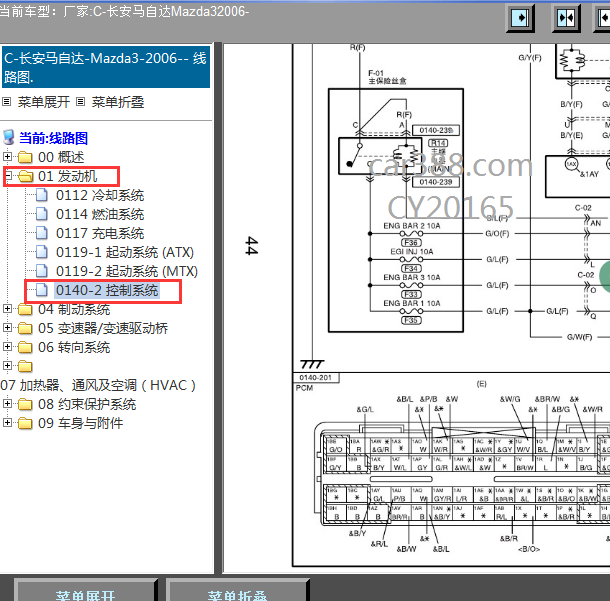Click the page icon of 0140-2 控制系统

click(42, 289)
